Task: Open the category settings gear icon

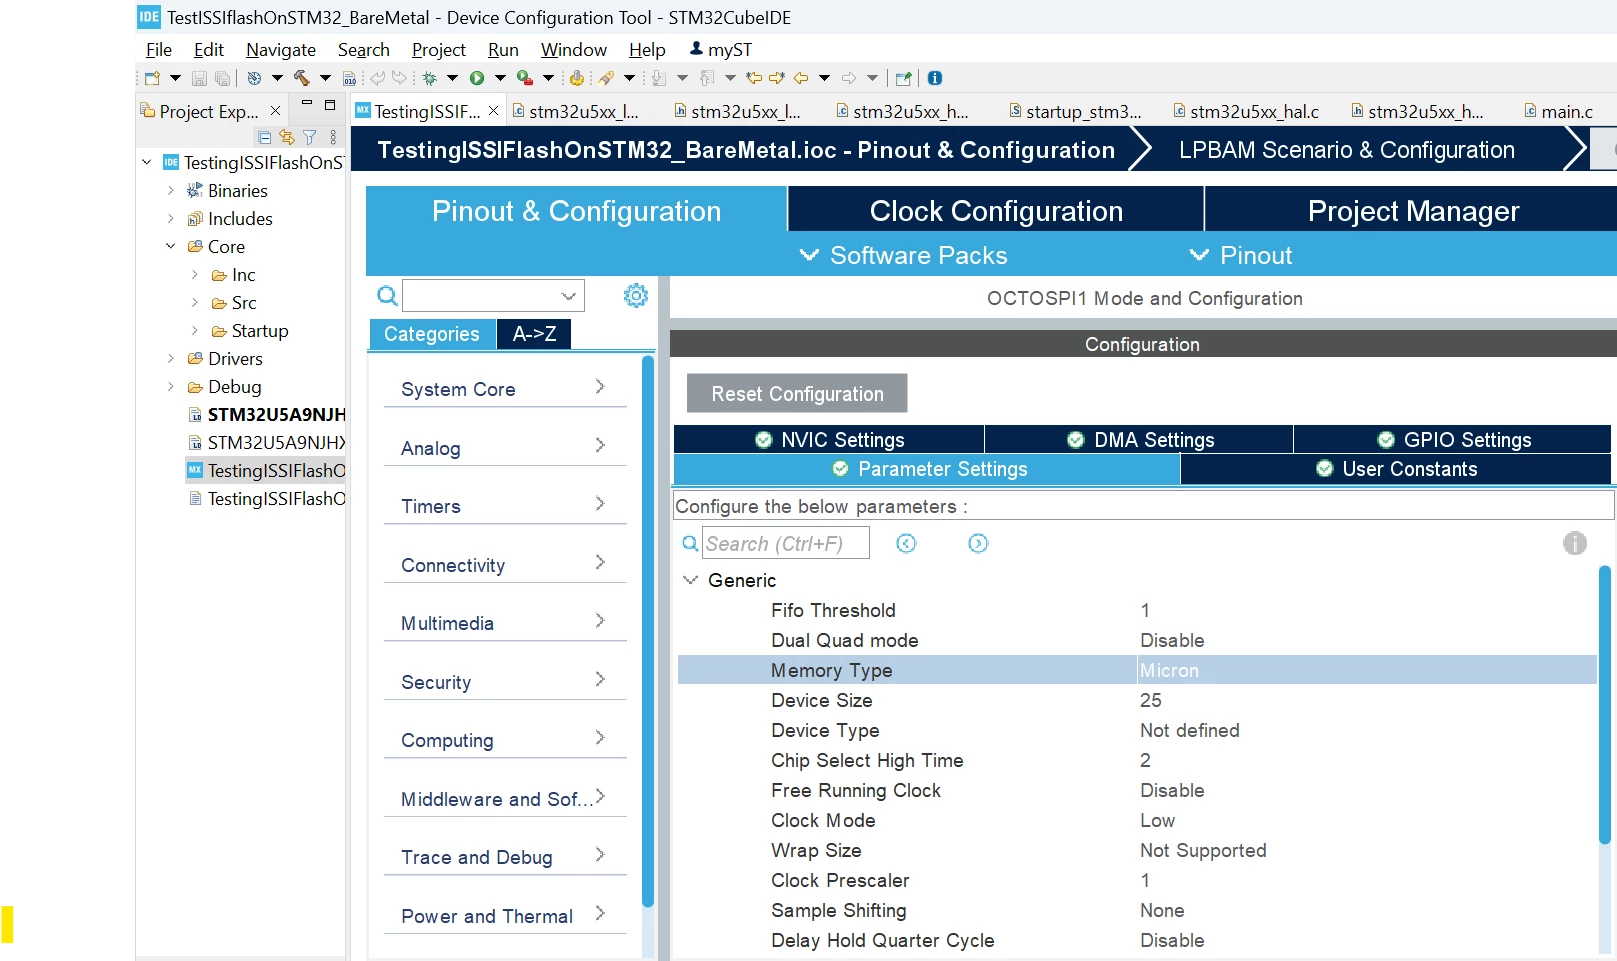Action: [x=636, y=295]
